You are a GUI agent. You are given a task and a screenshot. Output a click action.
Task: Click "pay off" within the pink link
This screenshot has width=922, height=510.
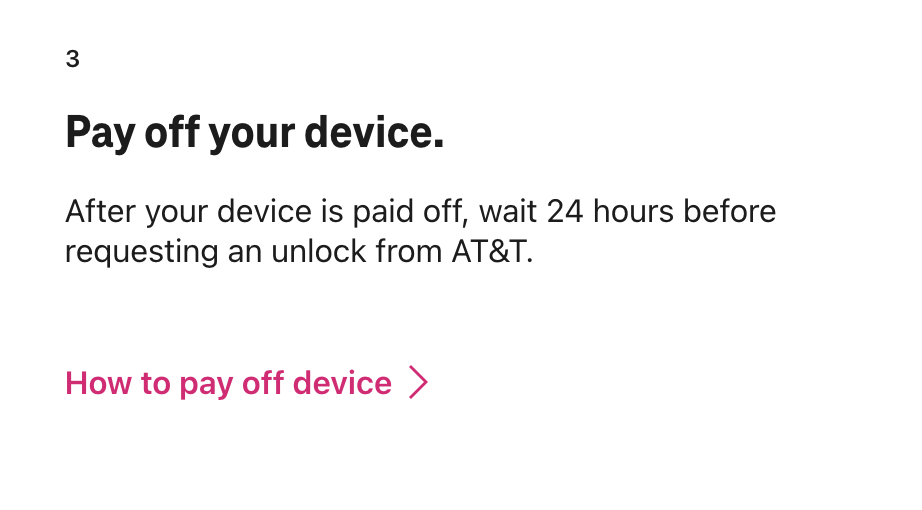(231, 383)
